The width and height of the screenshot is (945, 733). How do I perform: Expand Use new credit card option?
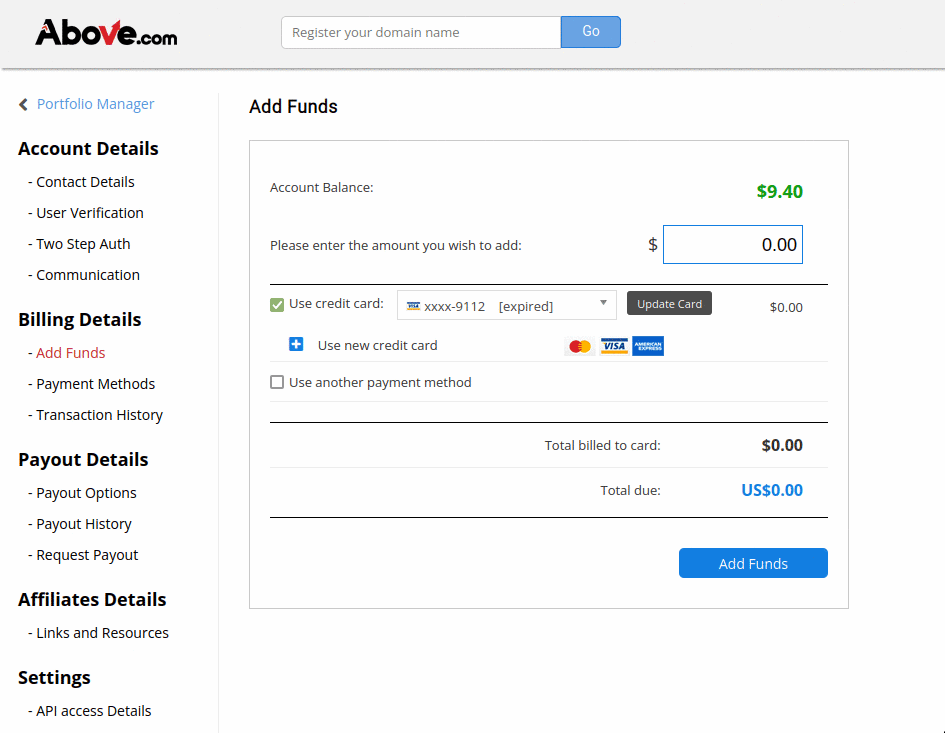click(x=377, y=345)
